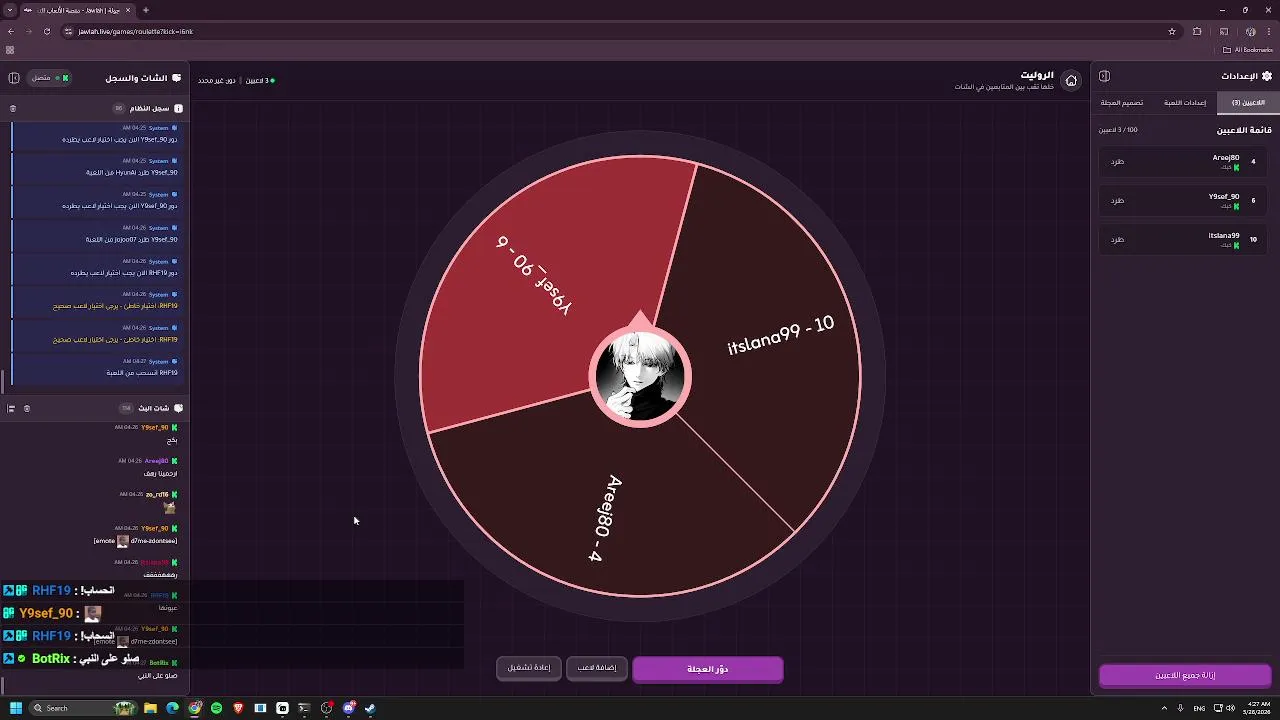Open File Explorer from the taskbar
Screen dimensions: 1280x720
[150, 708]
